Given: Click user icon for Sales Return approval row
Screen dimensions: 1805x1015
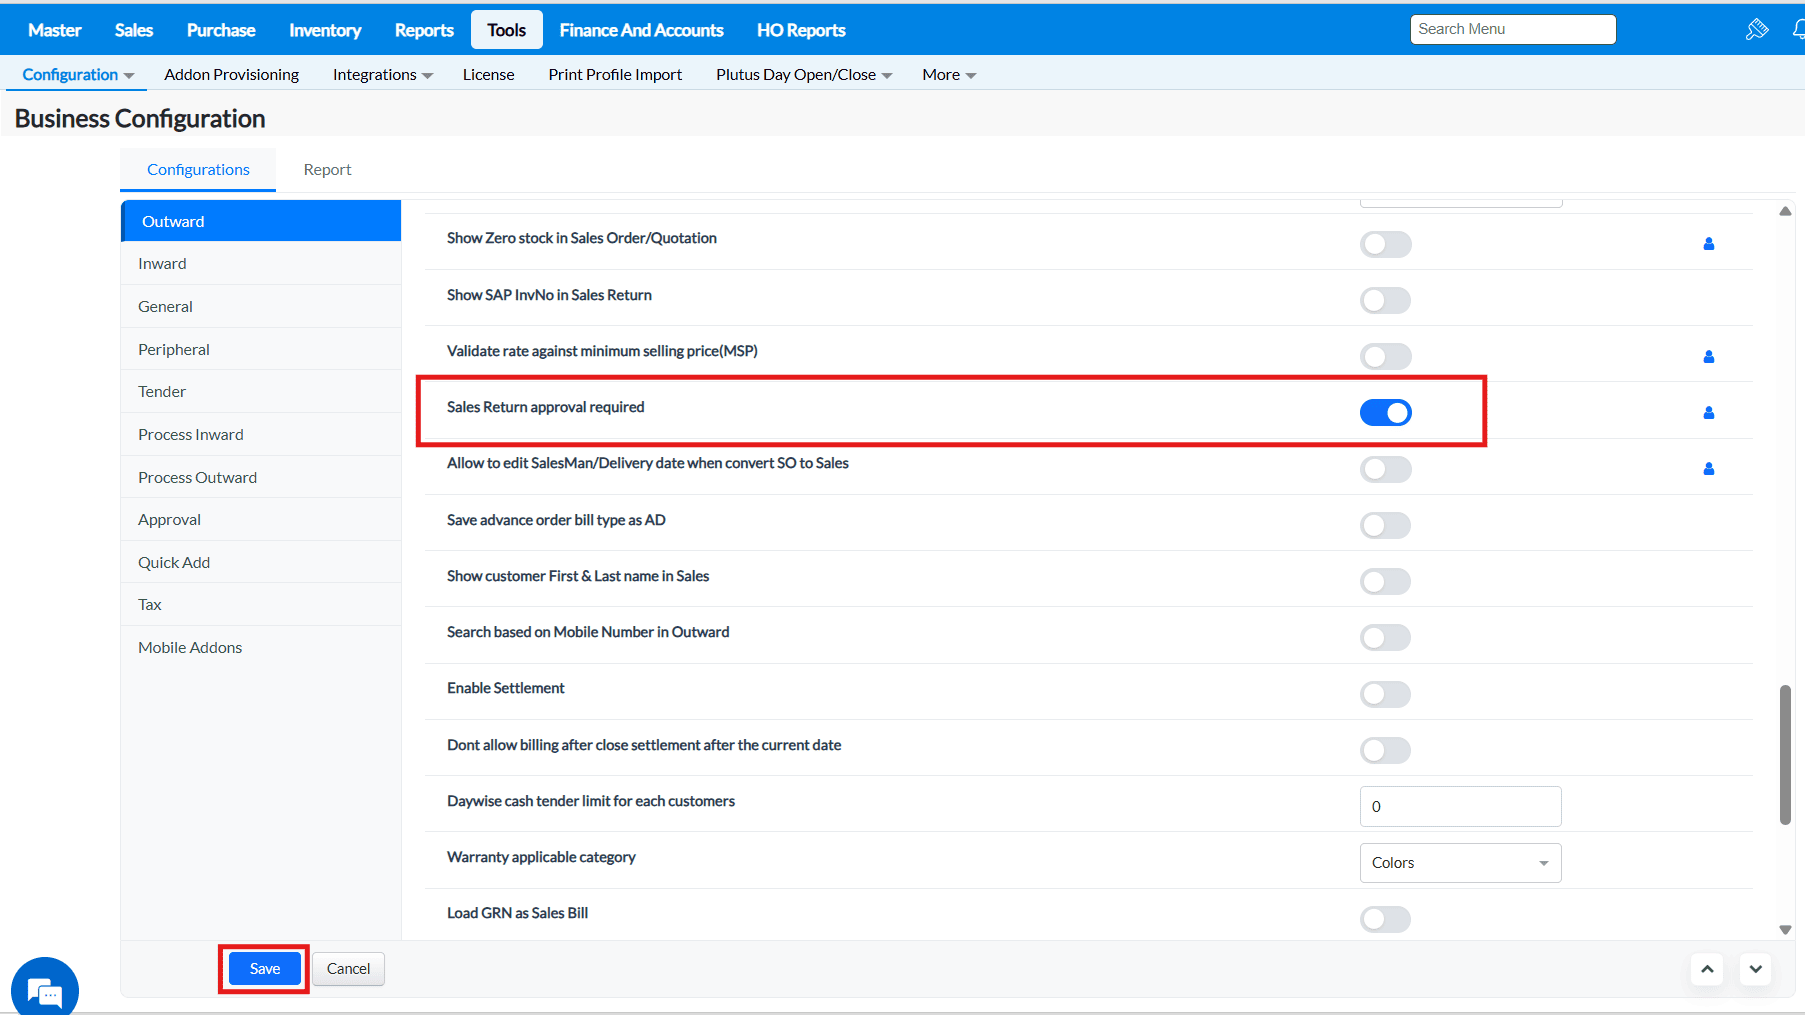Looking at the screenshot, I should [1709, 413].
